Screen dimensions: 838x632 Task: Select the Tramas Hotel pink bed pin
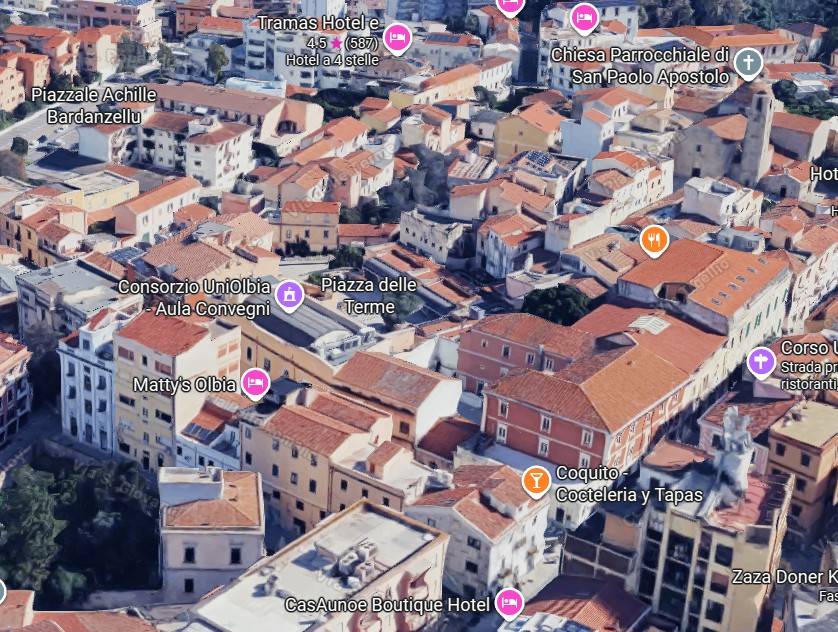point(397,36)
